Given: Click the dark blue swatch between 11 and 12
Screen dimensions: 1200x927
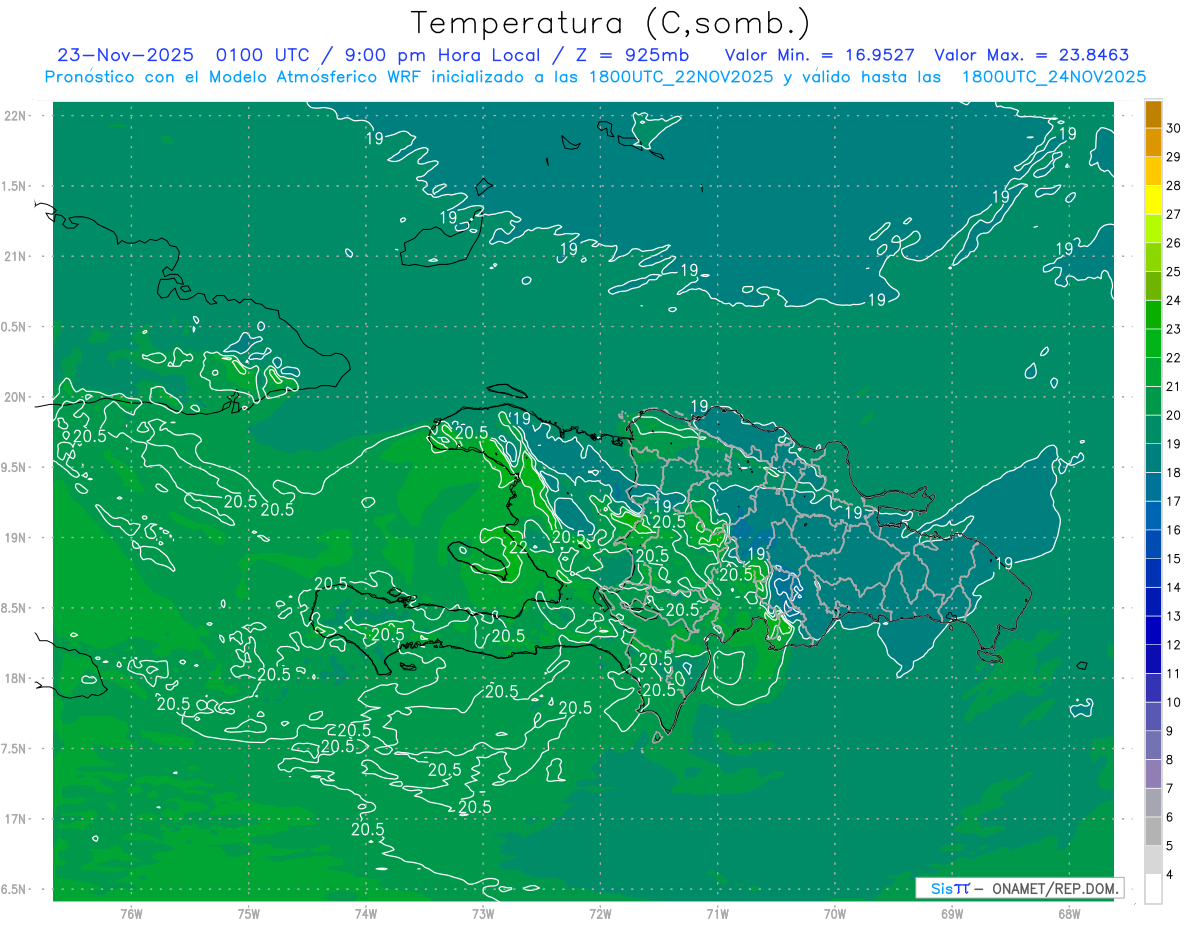Looking at the screenshot, I should [1154, 659].
